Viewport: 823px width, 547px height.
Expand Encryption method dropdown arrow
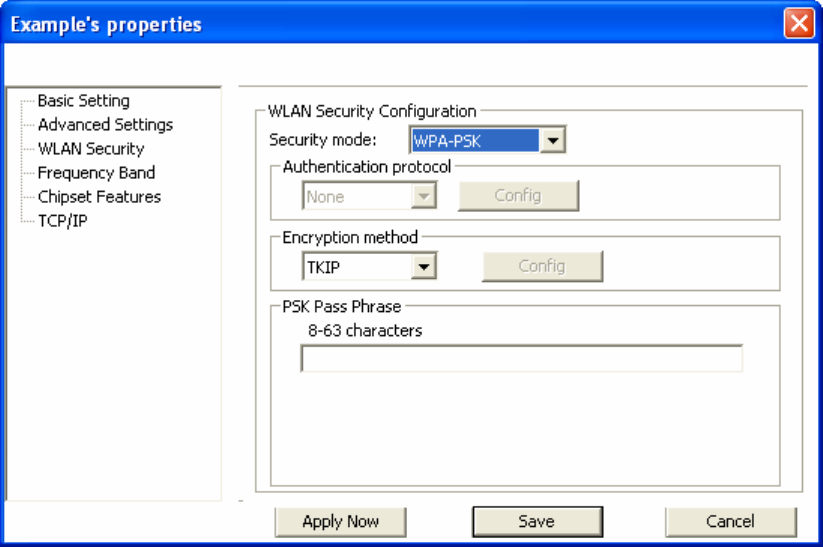point(424,267)
